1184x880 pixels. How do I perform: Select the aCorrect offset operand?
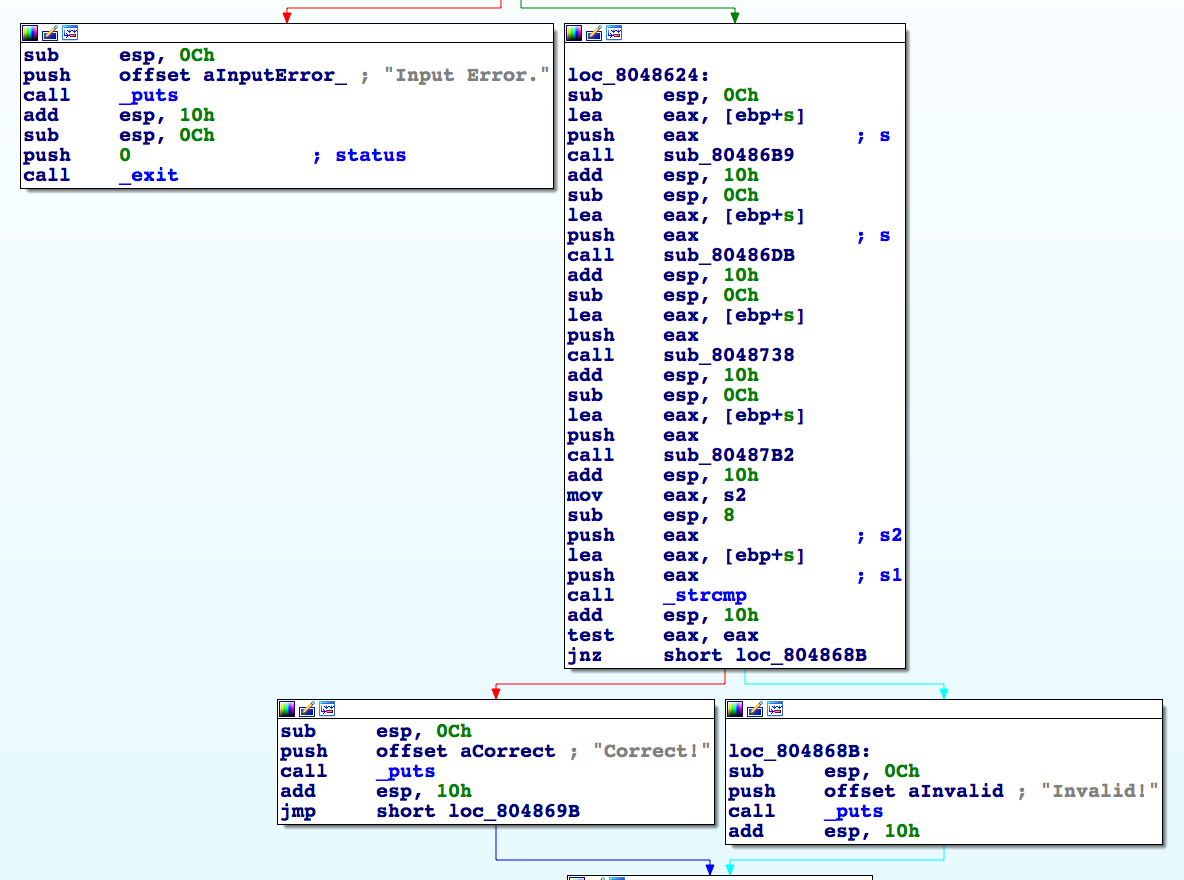(507, 751)
